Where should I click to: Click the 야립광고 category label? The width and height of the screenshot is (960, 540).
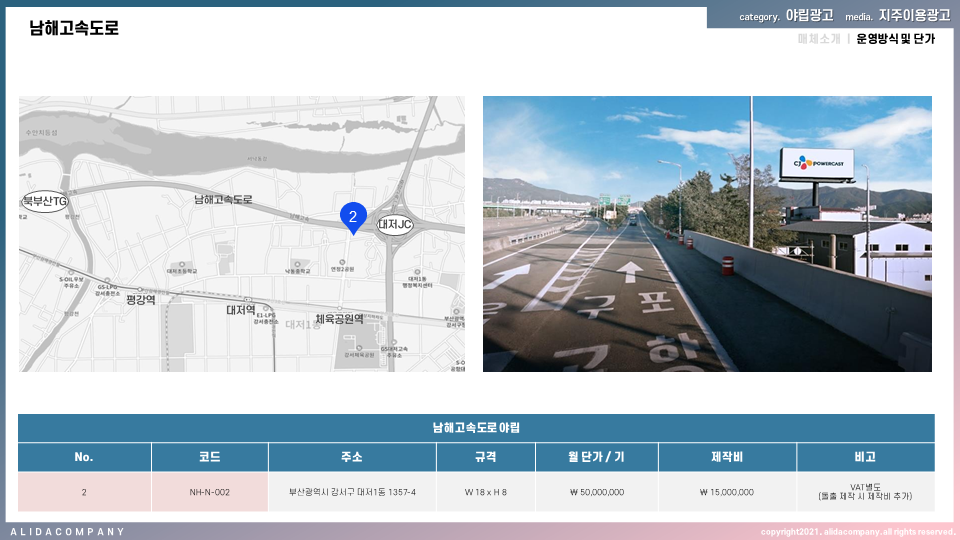coord(809,16)
